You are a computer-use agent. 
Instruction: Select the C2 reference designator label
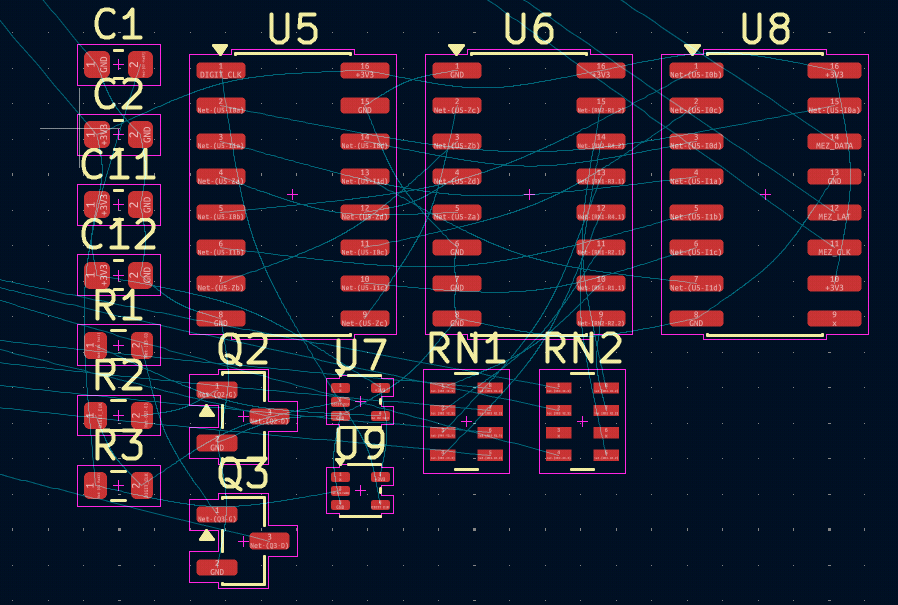[118, 95]
